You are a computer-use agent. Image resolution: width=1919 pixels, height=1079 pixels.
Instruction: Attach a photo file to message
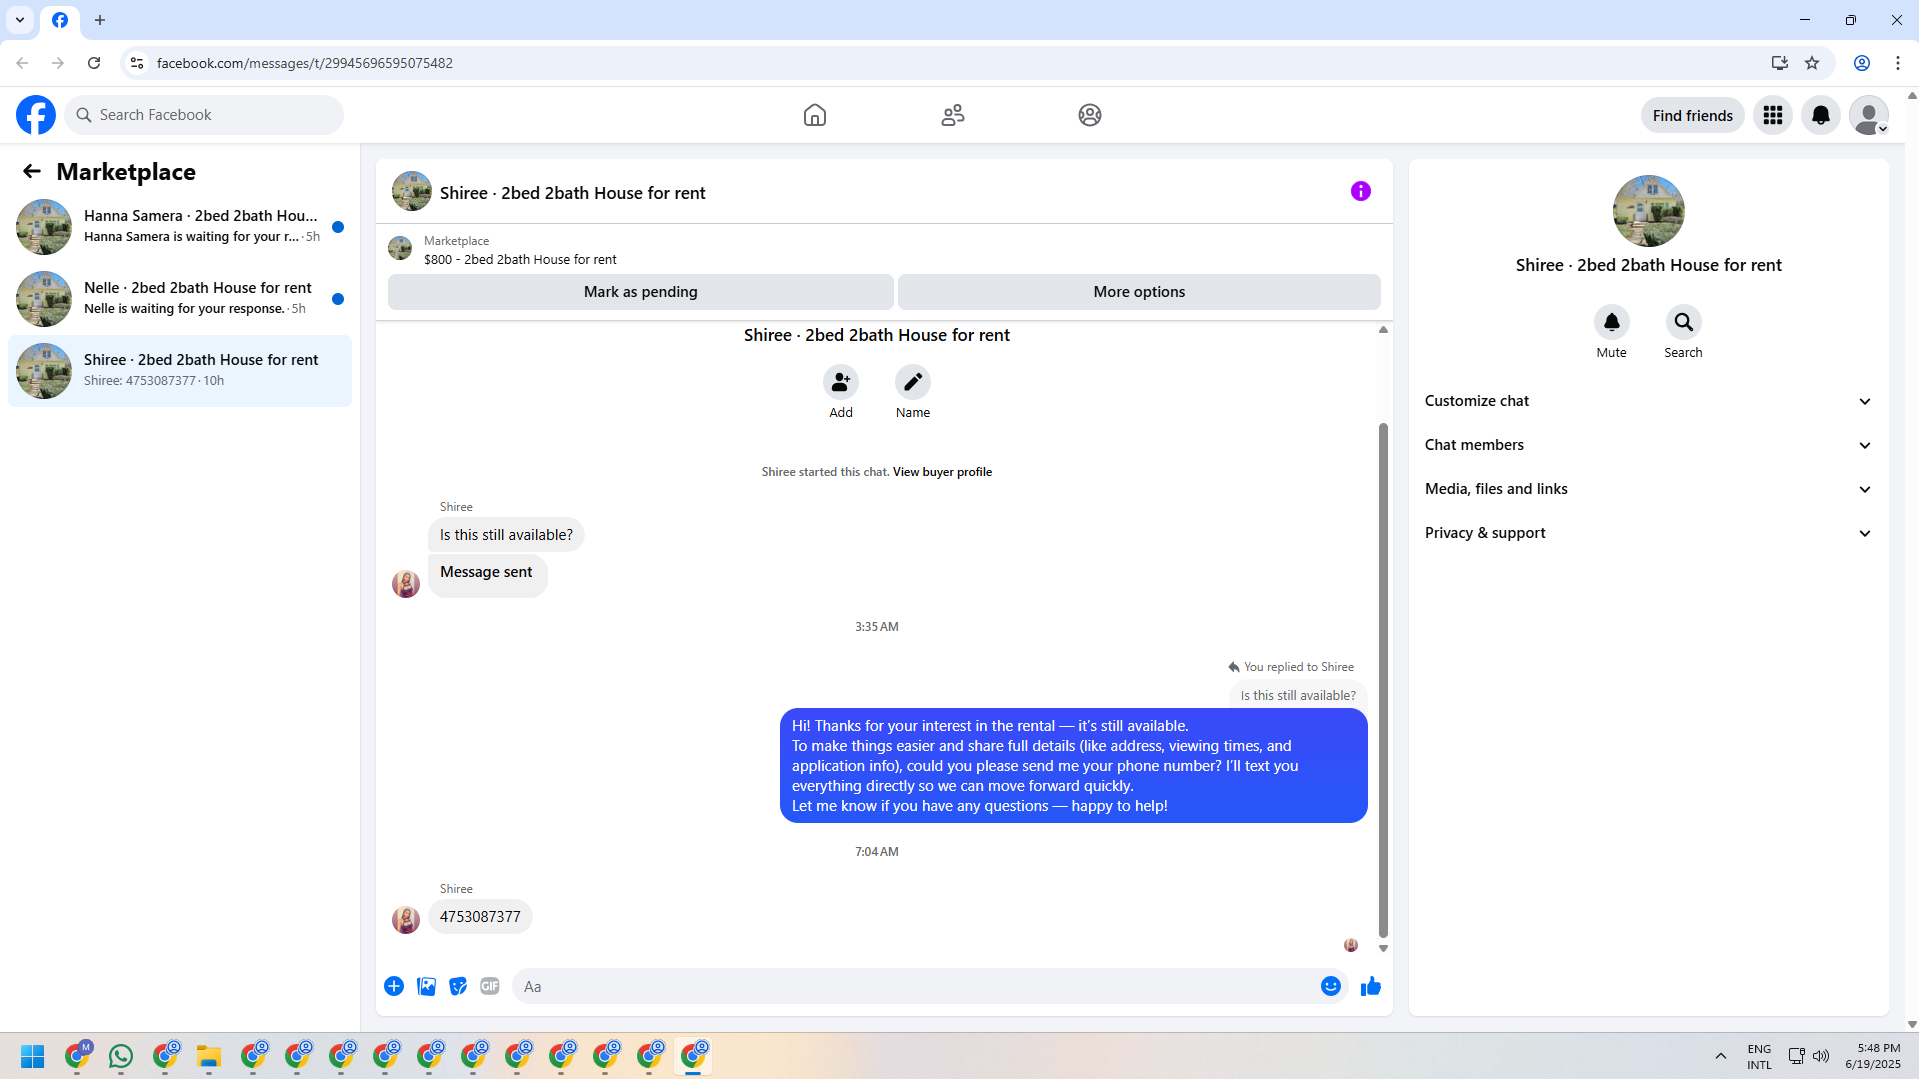(x=426, y=986)
